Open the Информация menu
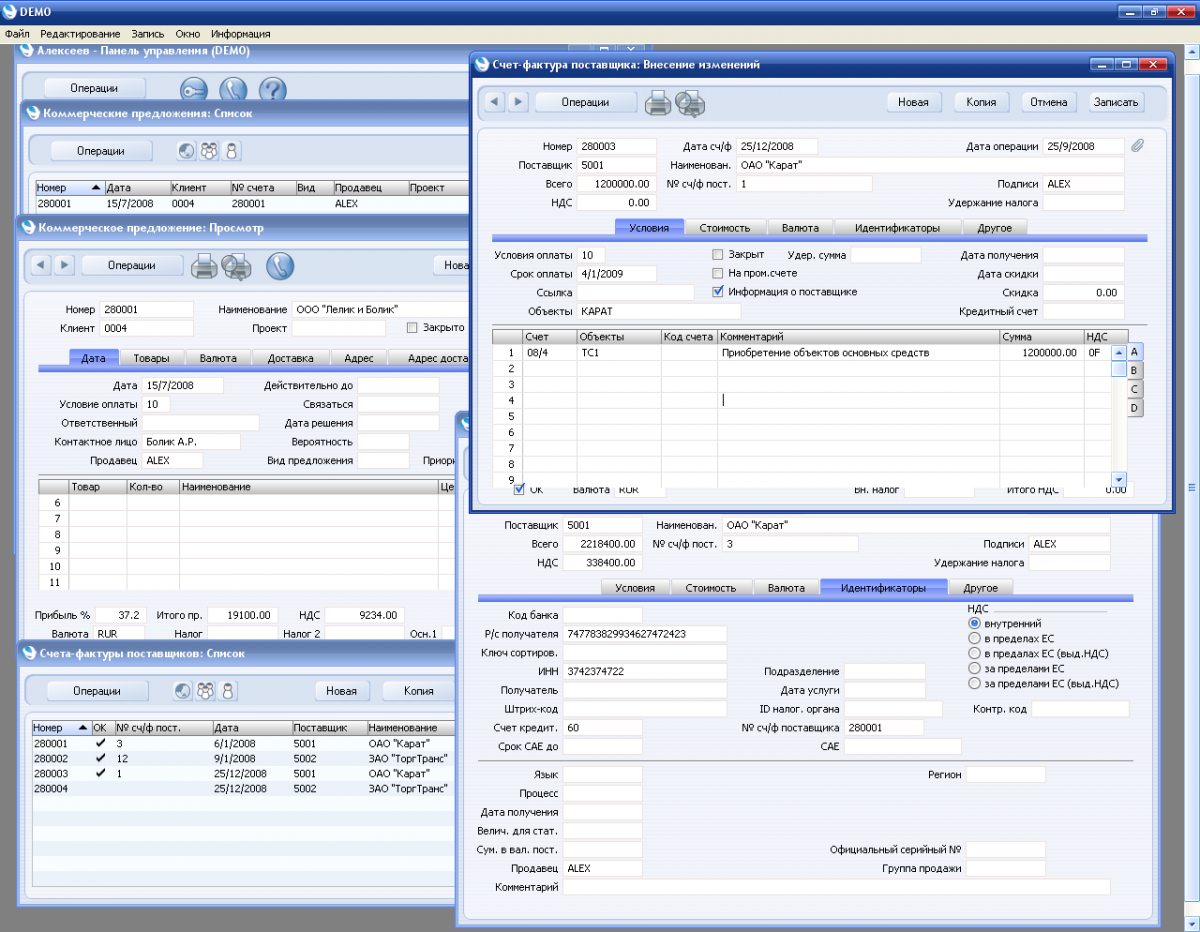Screen dimensions: 1200x932 [240, 34]
